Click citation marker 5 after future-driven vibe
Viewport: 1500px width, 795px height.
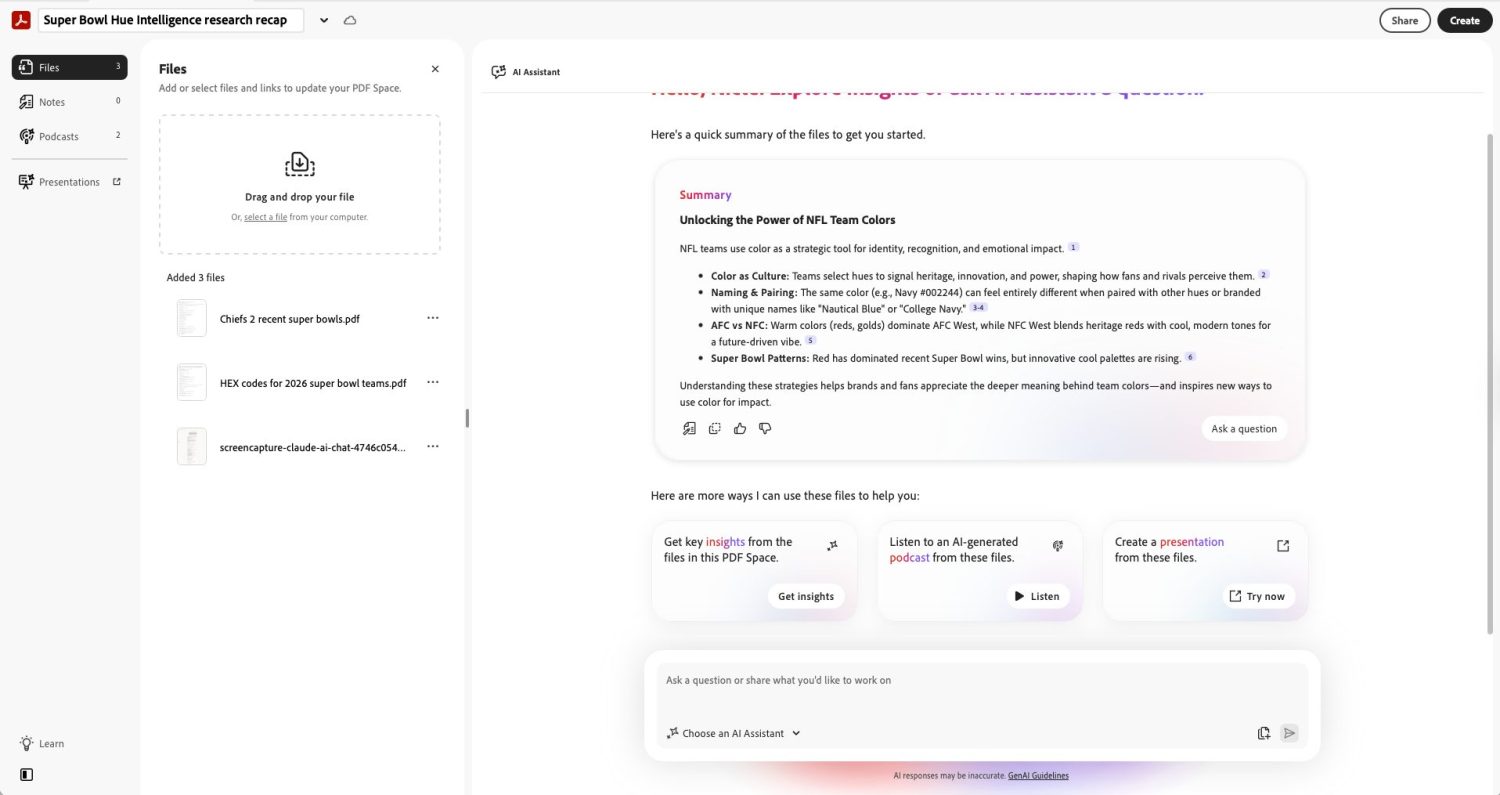point(810,341)
